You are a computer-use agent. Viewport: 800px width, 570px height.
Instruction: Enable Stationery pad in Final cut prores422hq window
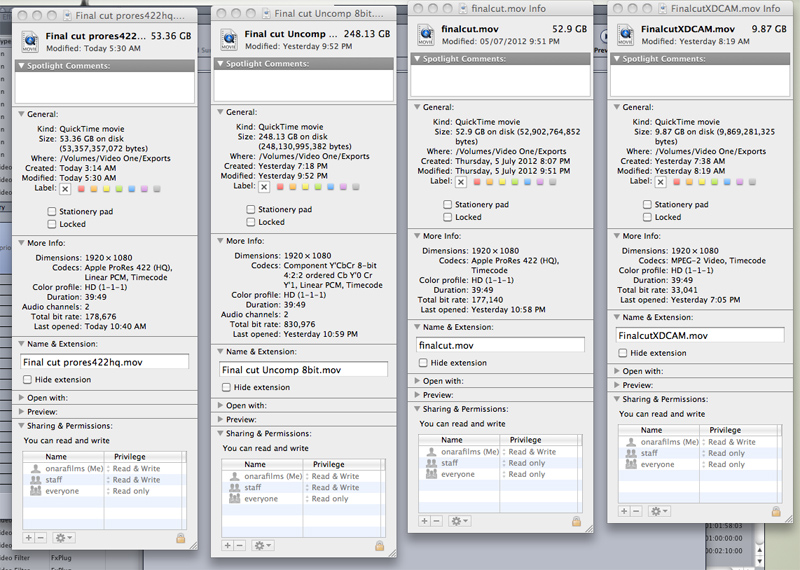pyautogui.click(x=51, y=211)
